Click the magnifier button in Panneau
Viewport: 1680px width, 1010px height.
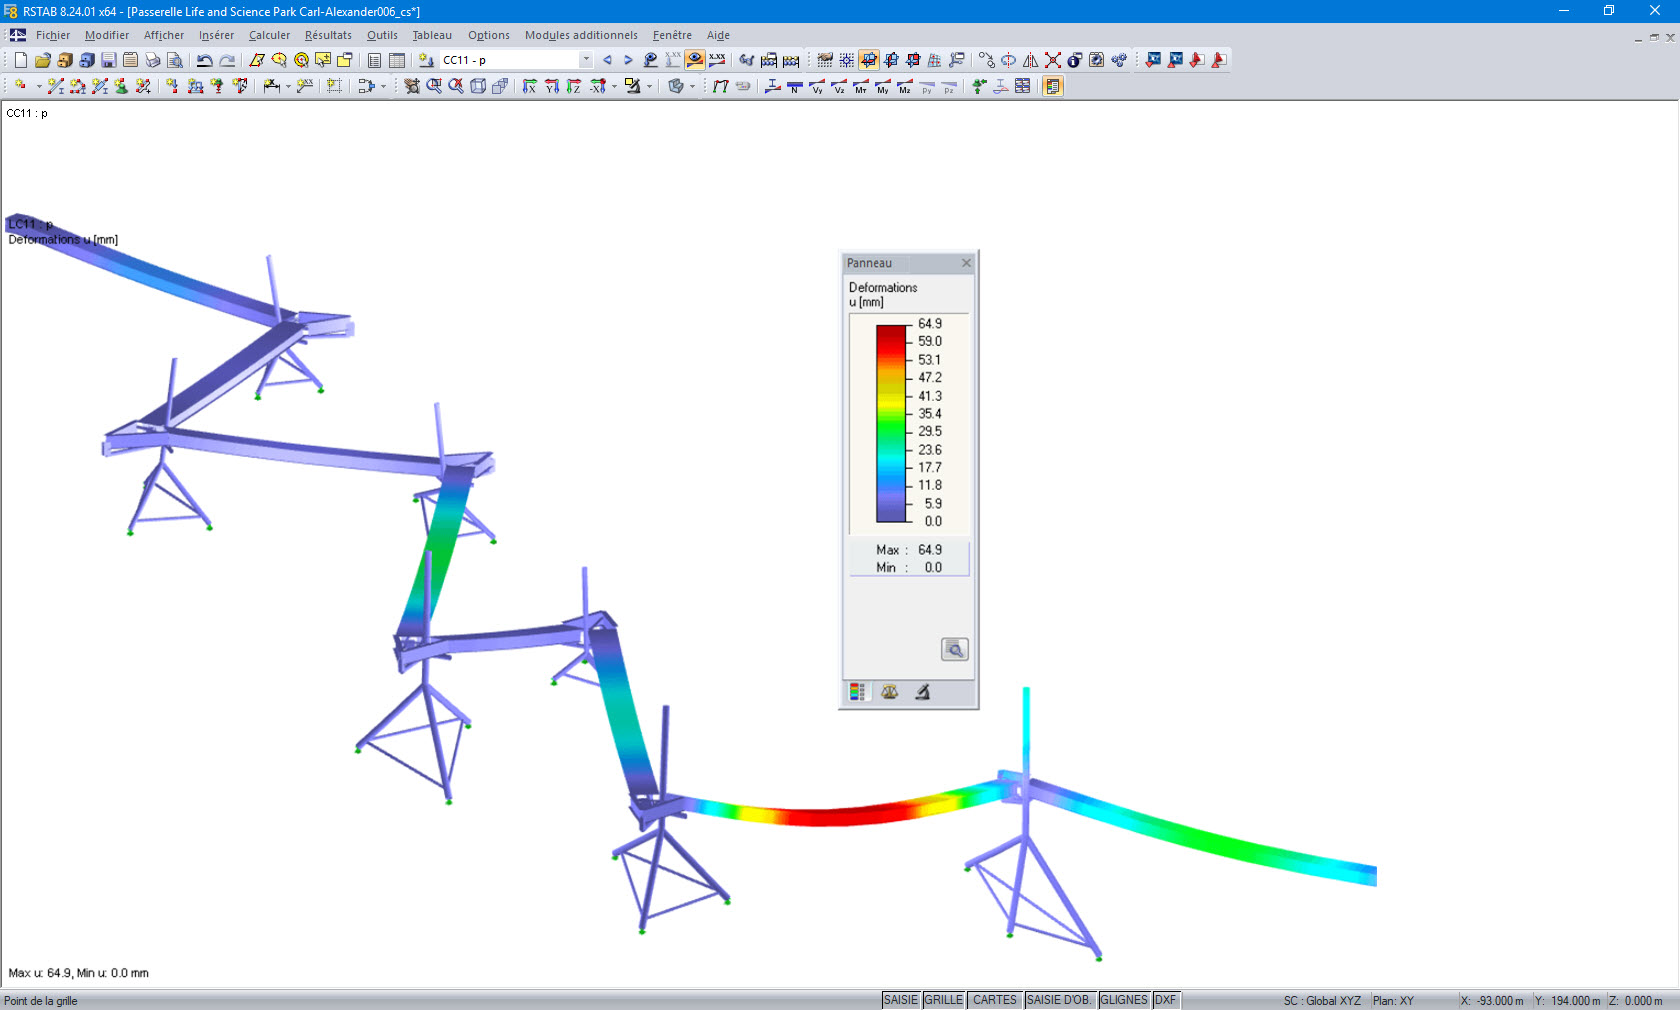point(955,649)
